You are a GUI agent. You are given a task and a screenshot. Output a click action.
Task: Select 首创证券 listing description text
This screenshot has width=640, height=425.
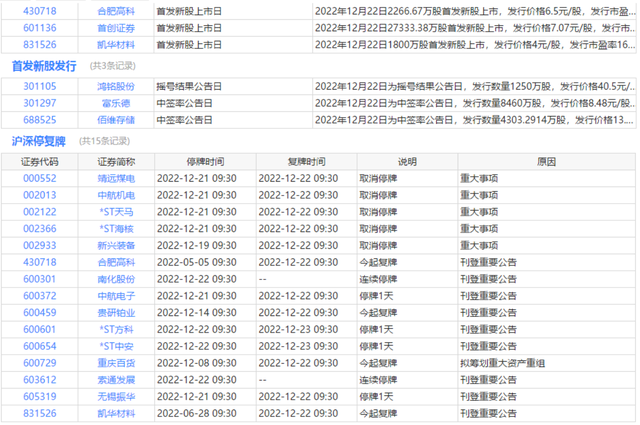475,28
